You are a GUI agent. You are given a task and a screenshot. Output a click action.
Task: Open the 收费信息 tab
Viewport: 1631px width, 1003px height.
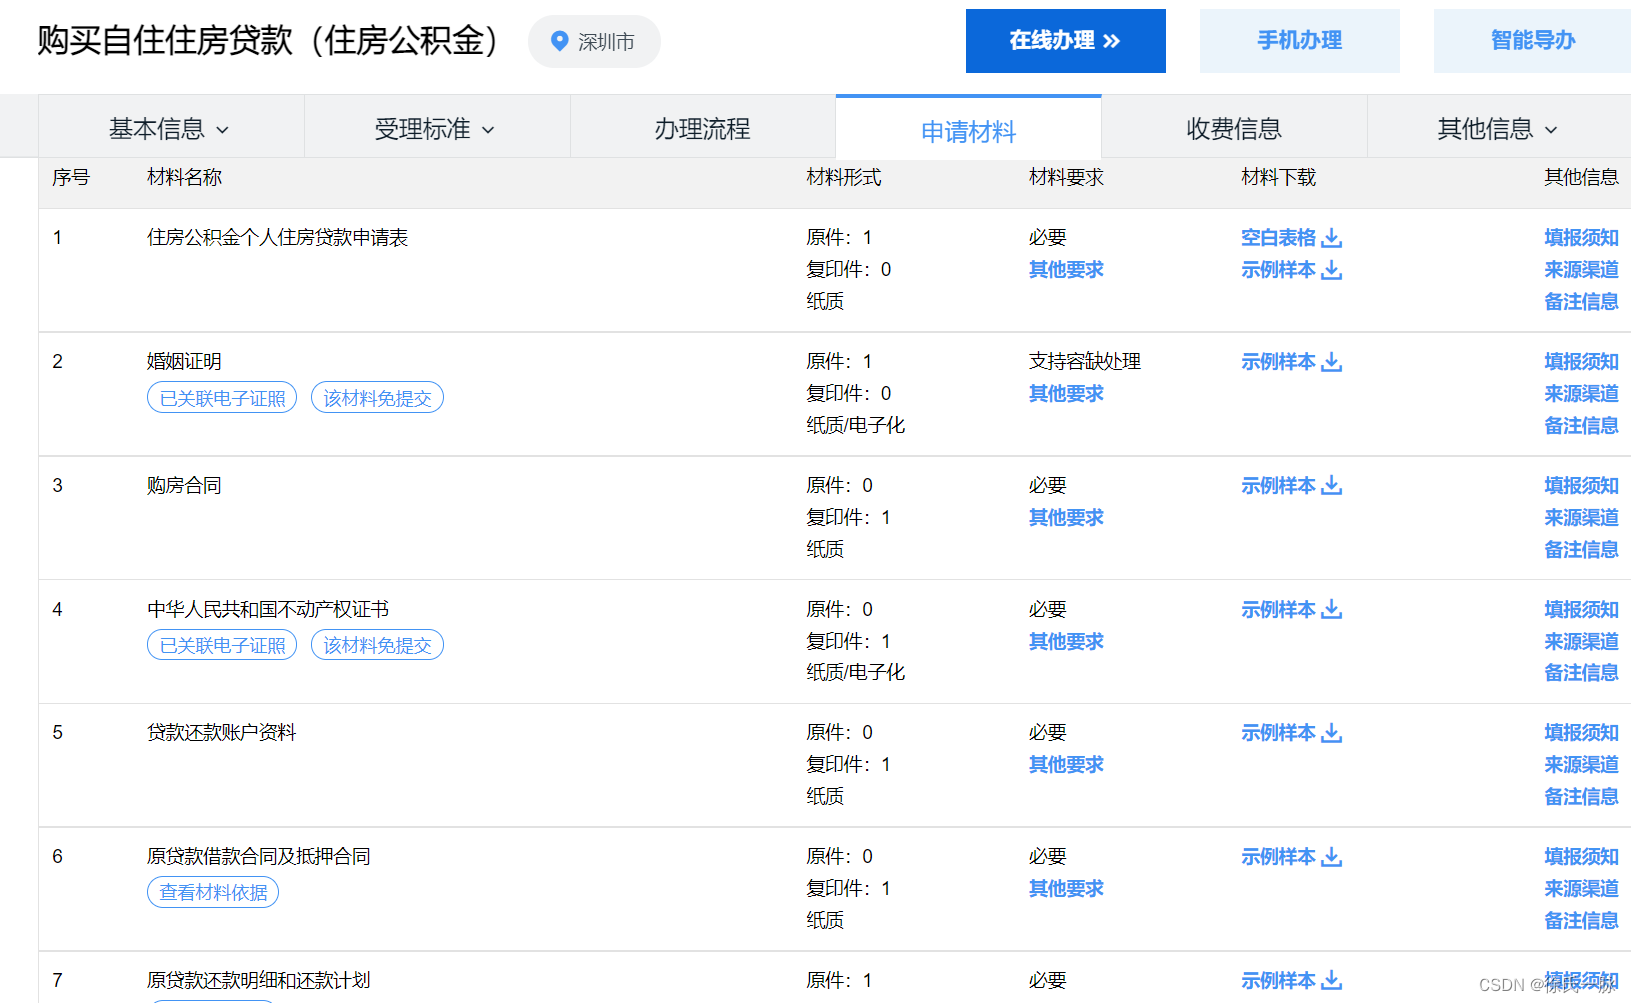click(x=1234, y=127)
